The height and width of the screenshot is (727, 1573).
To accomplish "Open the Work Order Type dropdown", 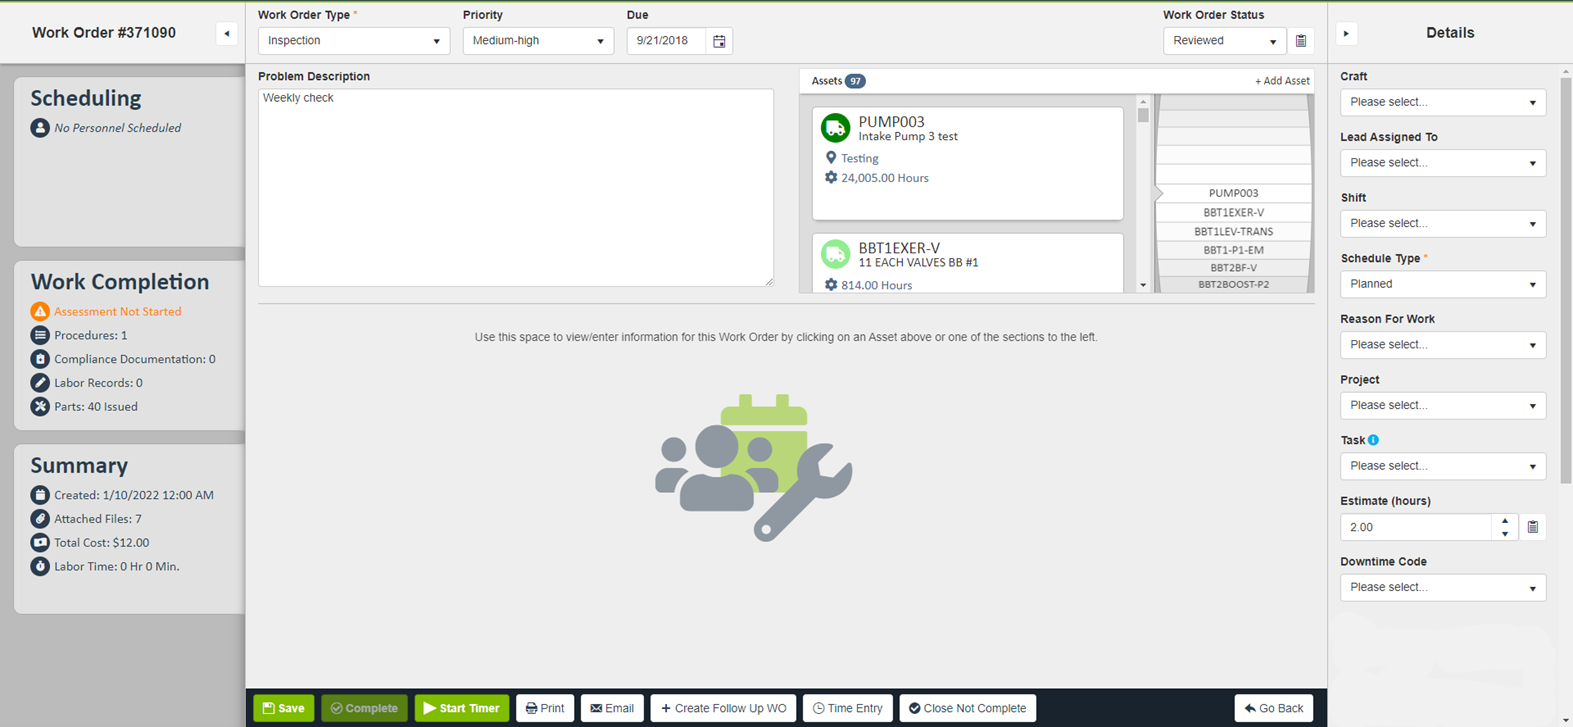I will [353, 41].
